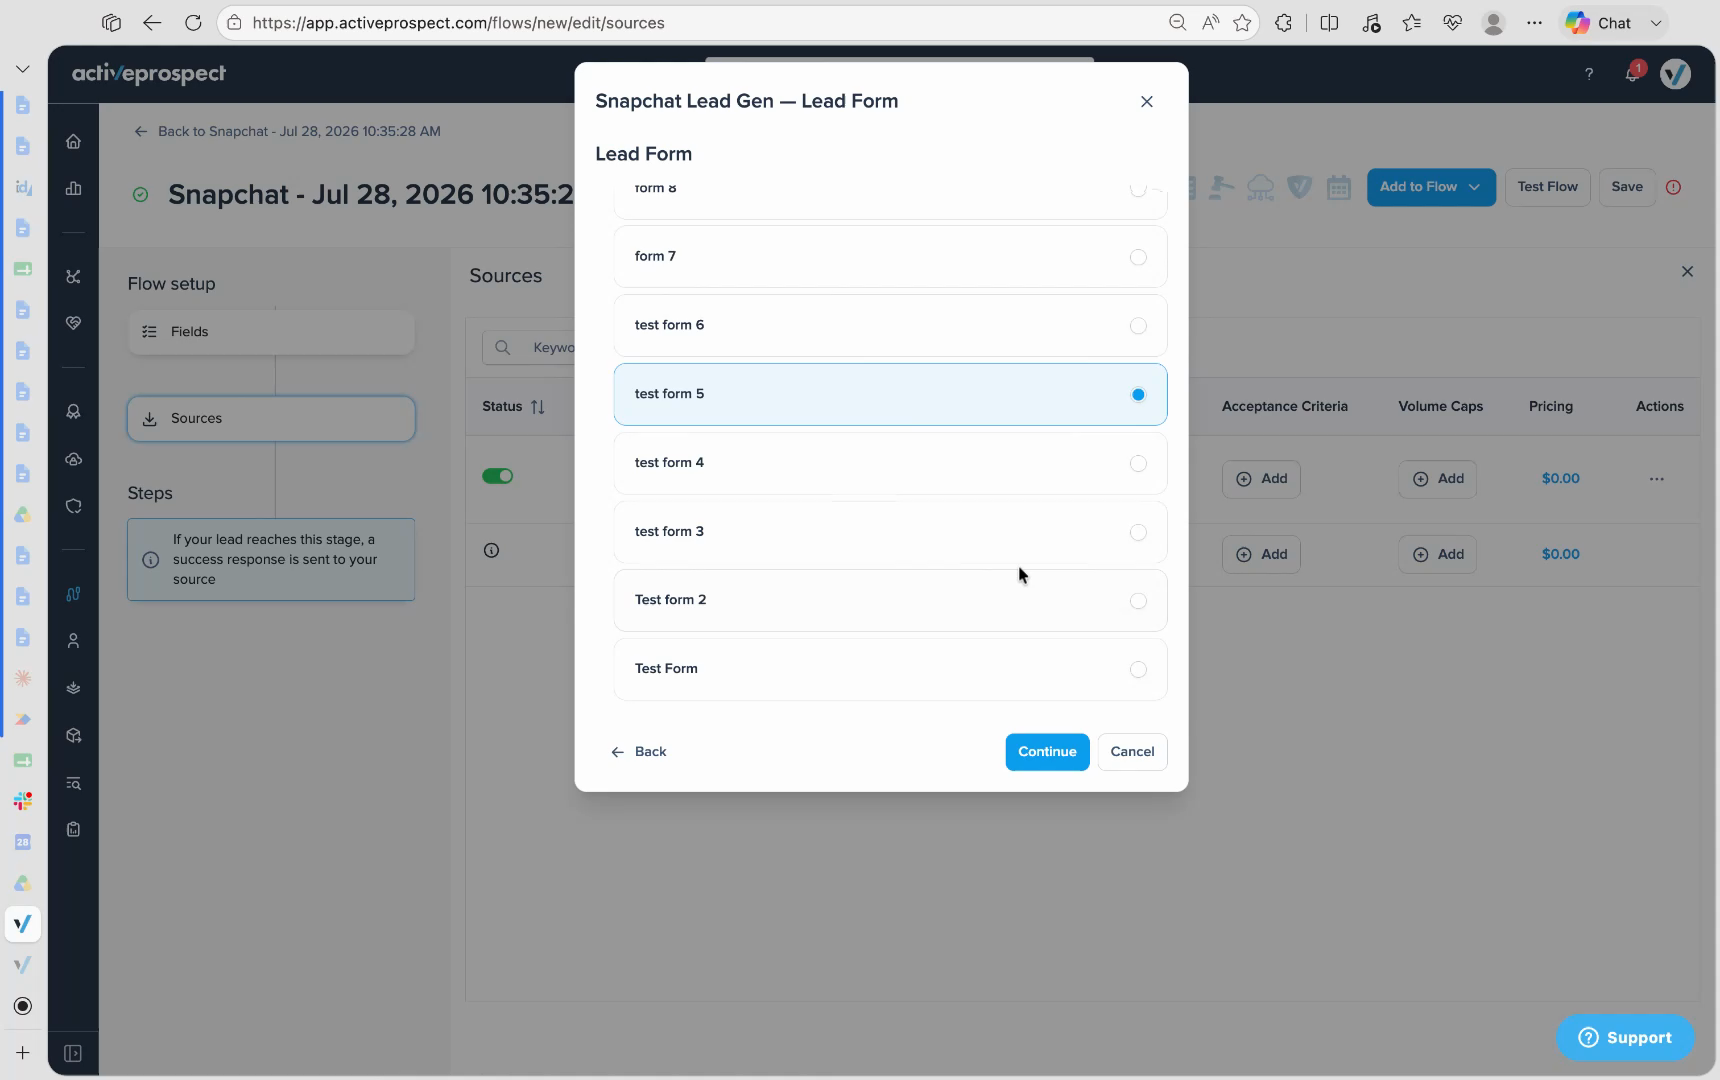
Task: Choose the 'test form 4' radio button
Action: pos(1138,463)
